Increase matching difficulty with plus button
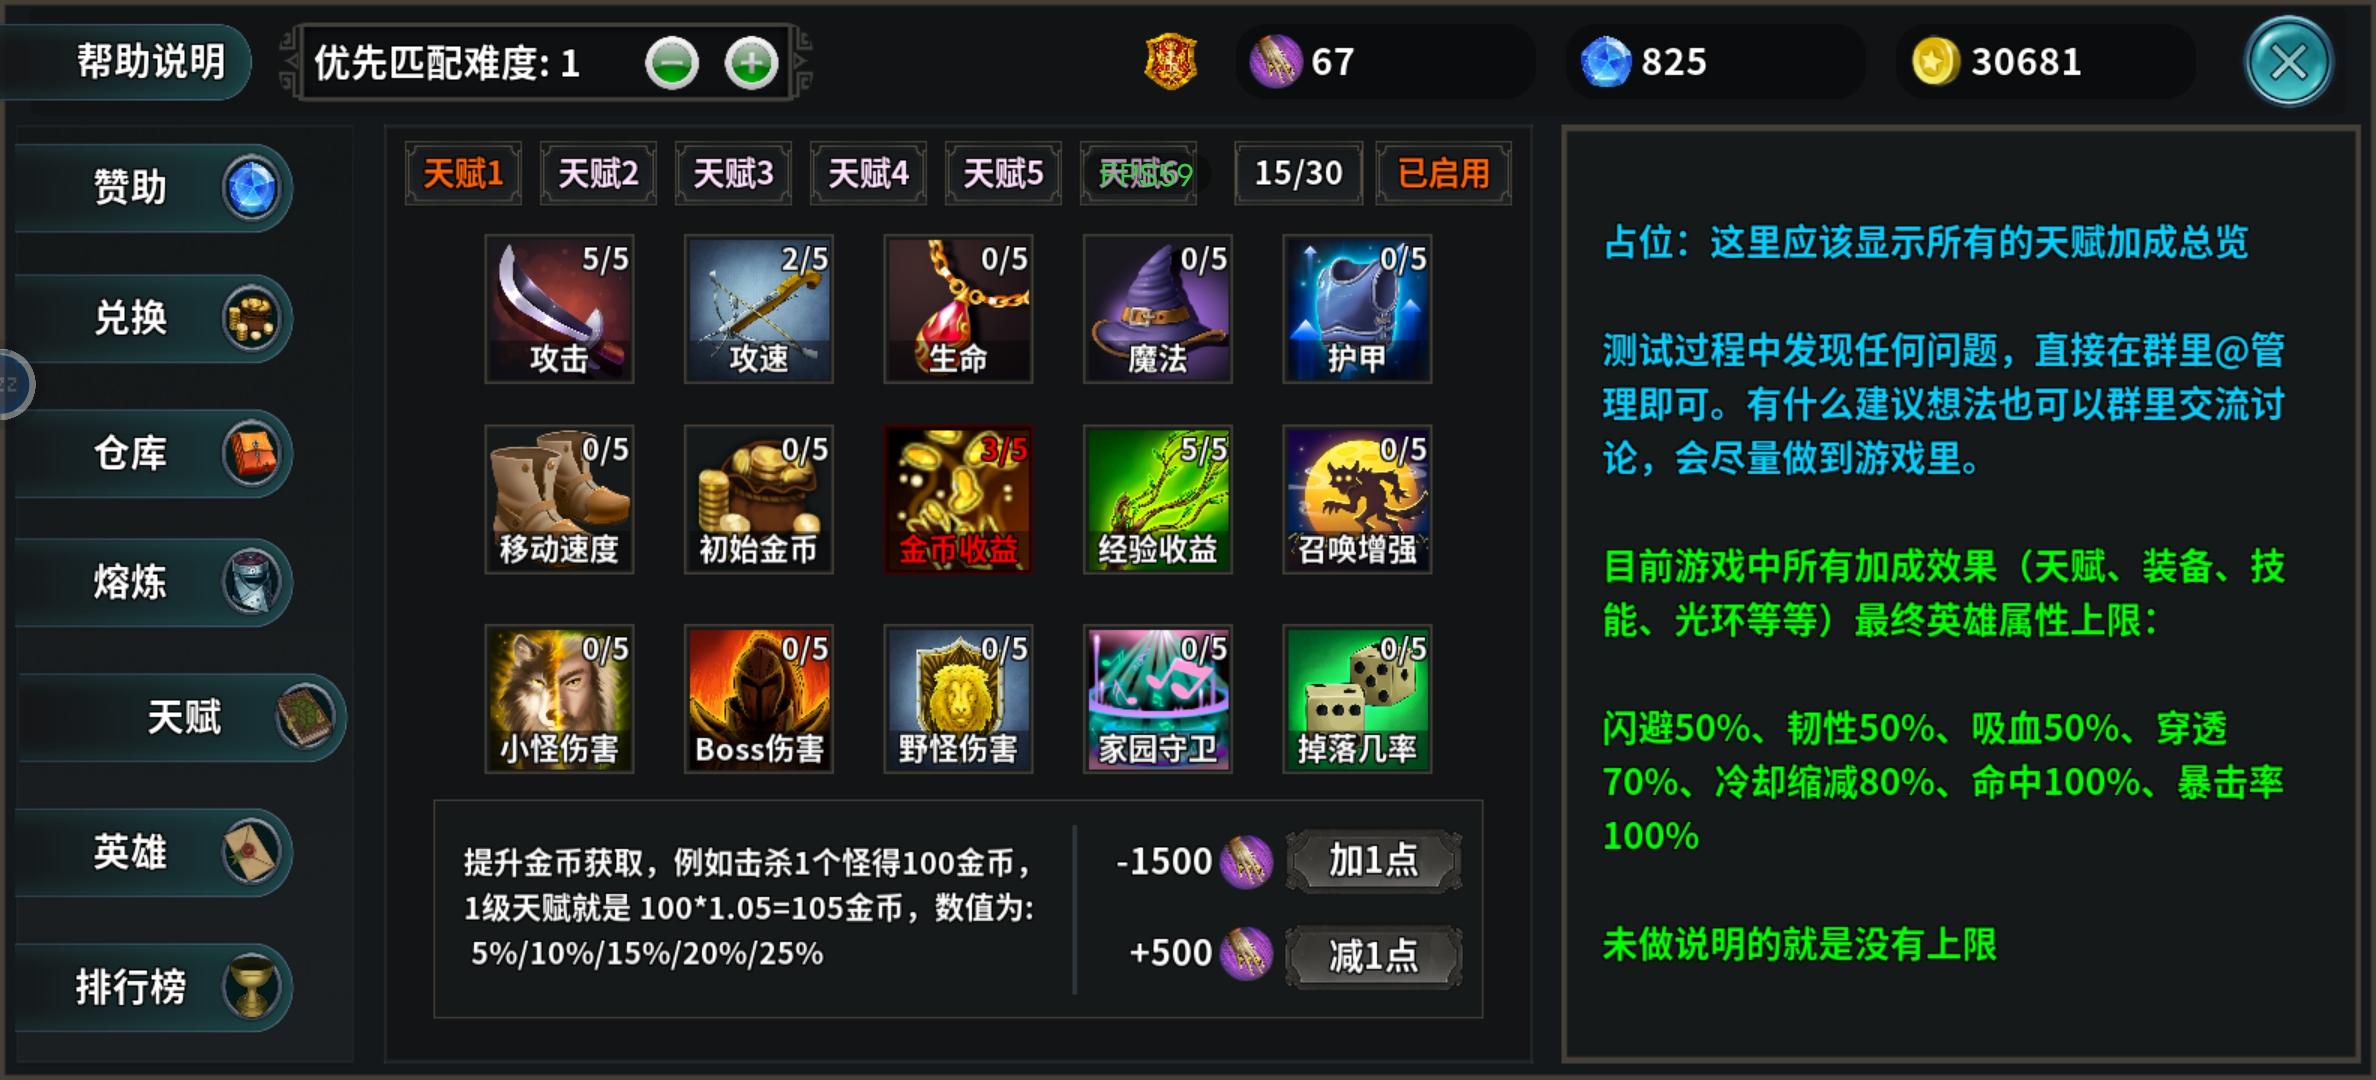Screen dimensions: 2376x1080 [x=752, y=63]
